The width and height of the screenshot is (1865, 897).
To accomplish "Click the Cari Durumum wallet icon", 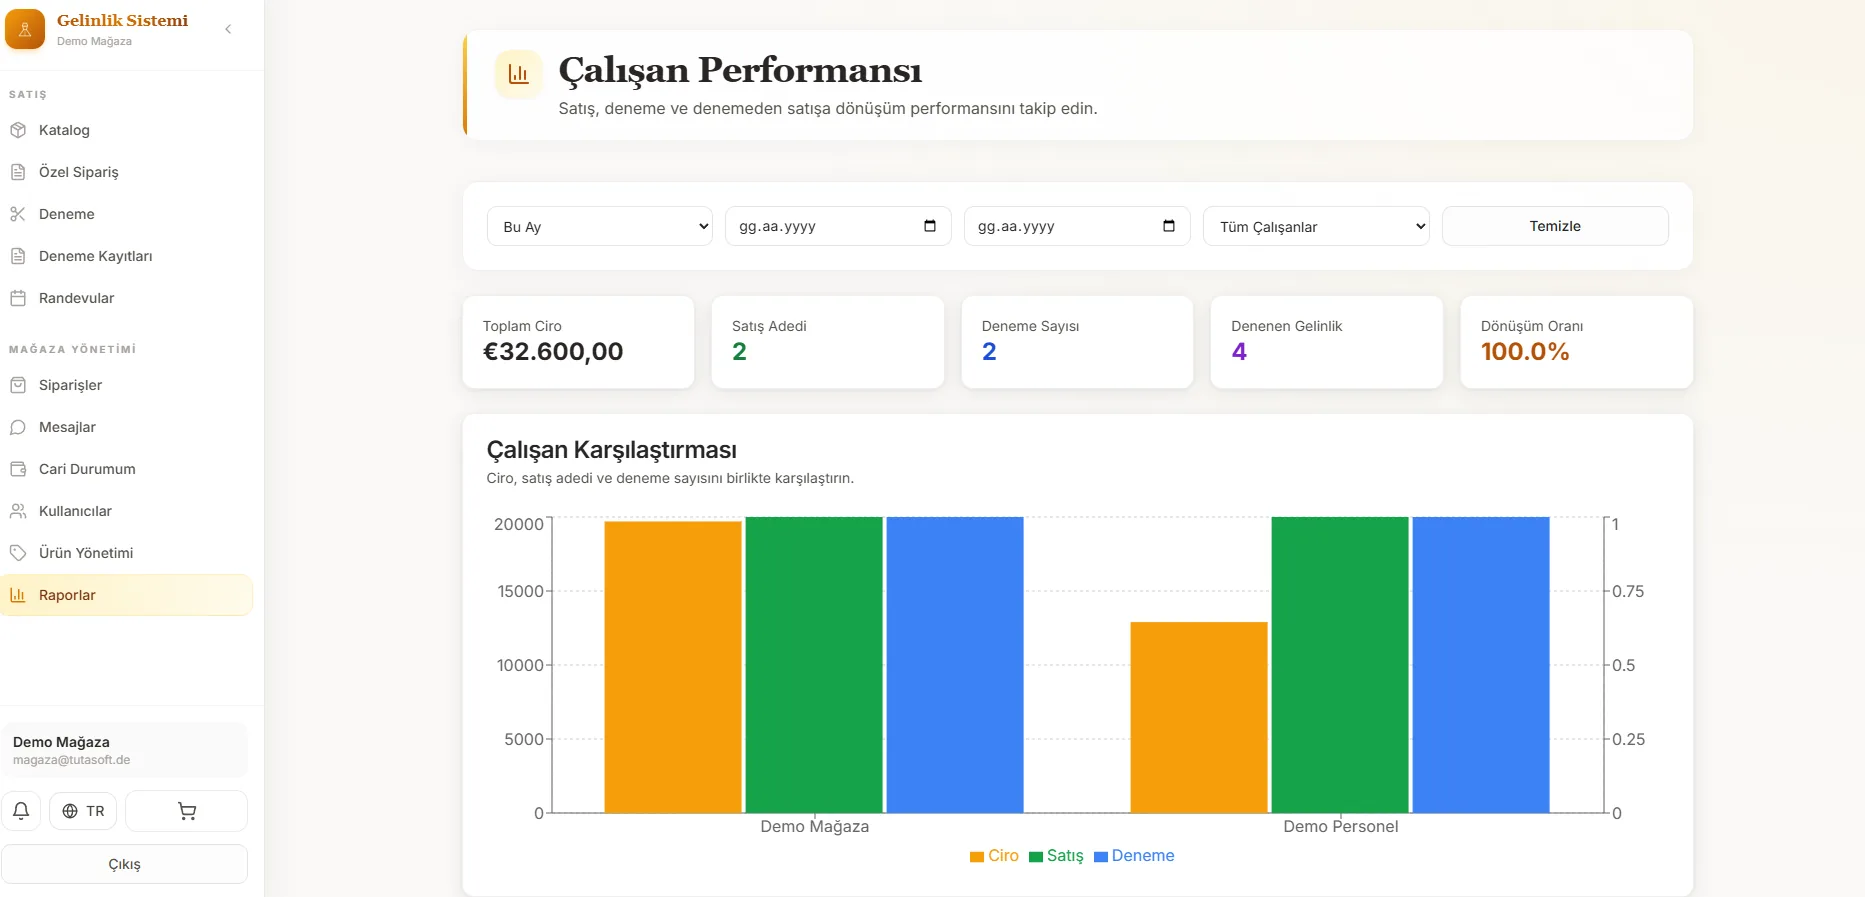I will [x=18, y=469].
